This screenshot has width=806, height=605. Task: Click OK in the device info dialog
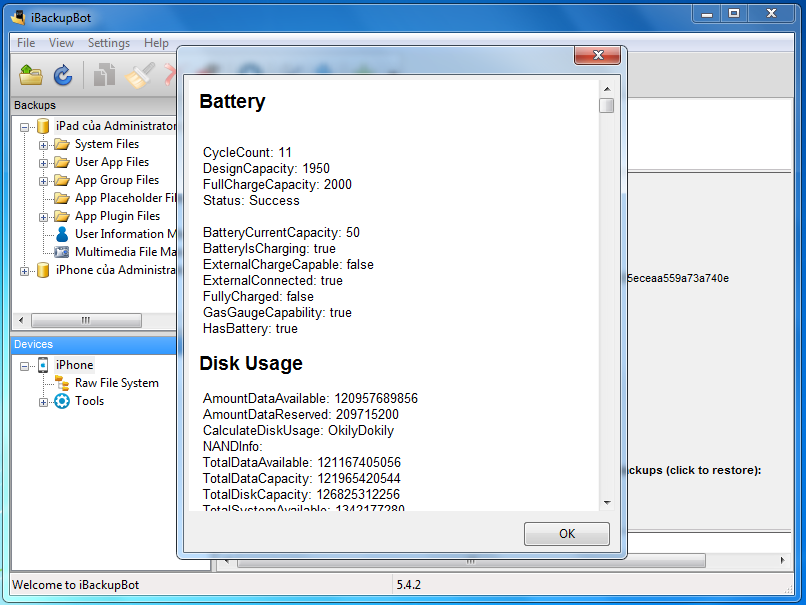tap(566, 534)
